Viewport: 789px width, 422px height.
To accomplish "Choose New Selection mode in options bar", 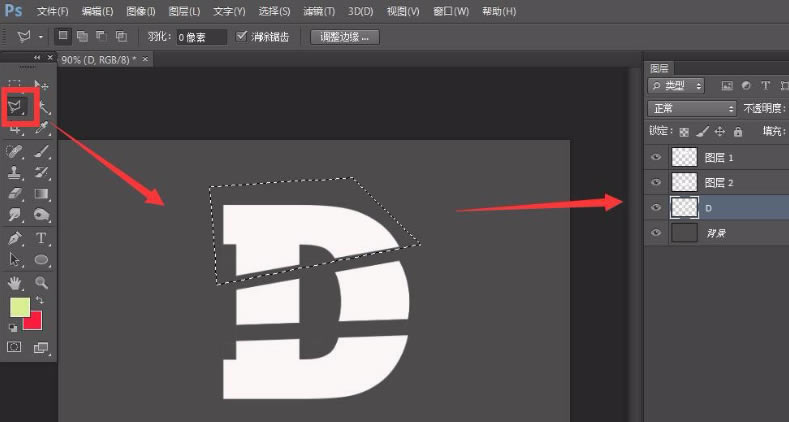I will pos(63,36).
